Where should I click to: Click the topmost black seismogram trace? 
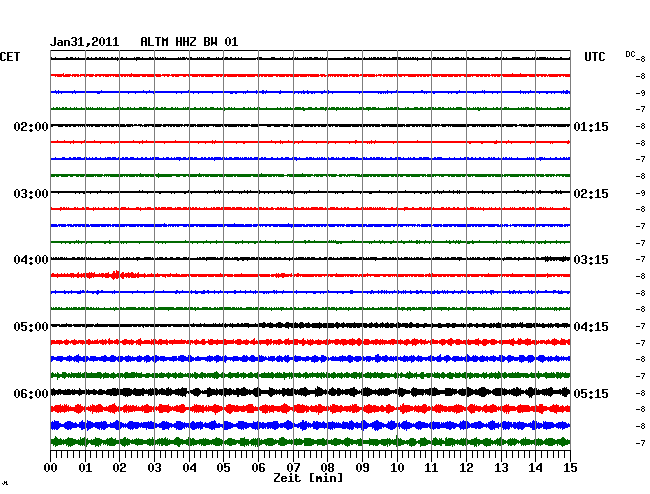(x=310, y=59)
